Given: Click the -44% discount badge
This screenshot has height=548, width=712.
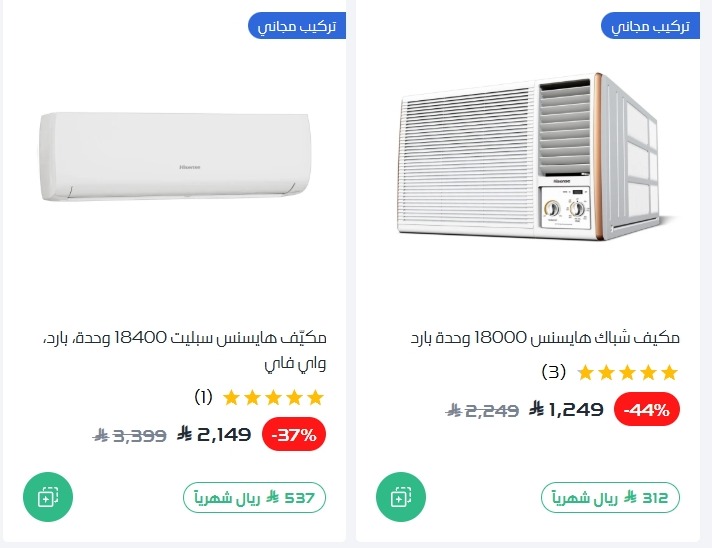Looking at the screenshot, I should coord(650,410).
